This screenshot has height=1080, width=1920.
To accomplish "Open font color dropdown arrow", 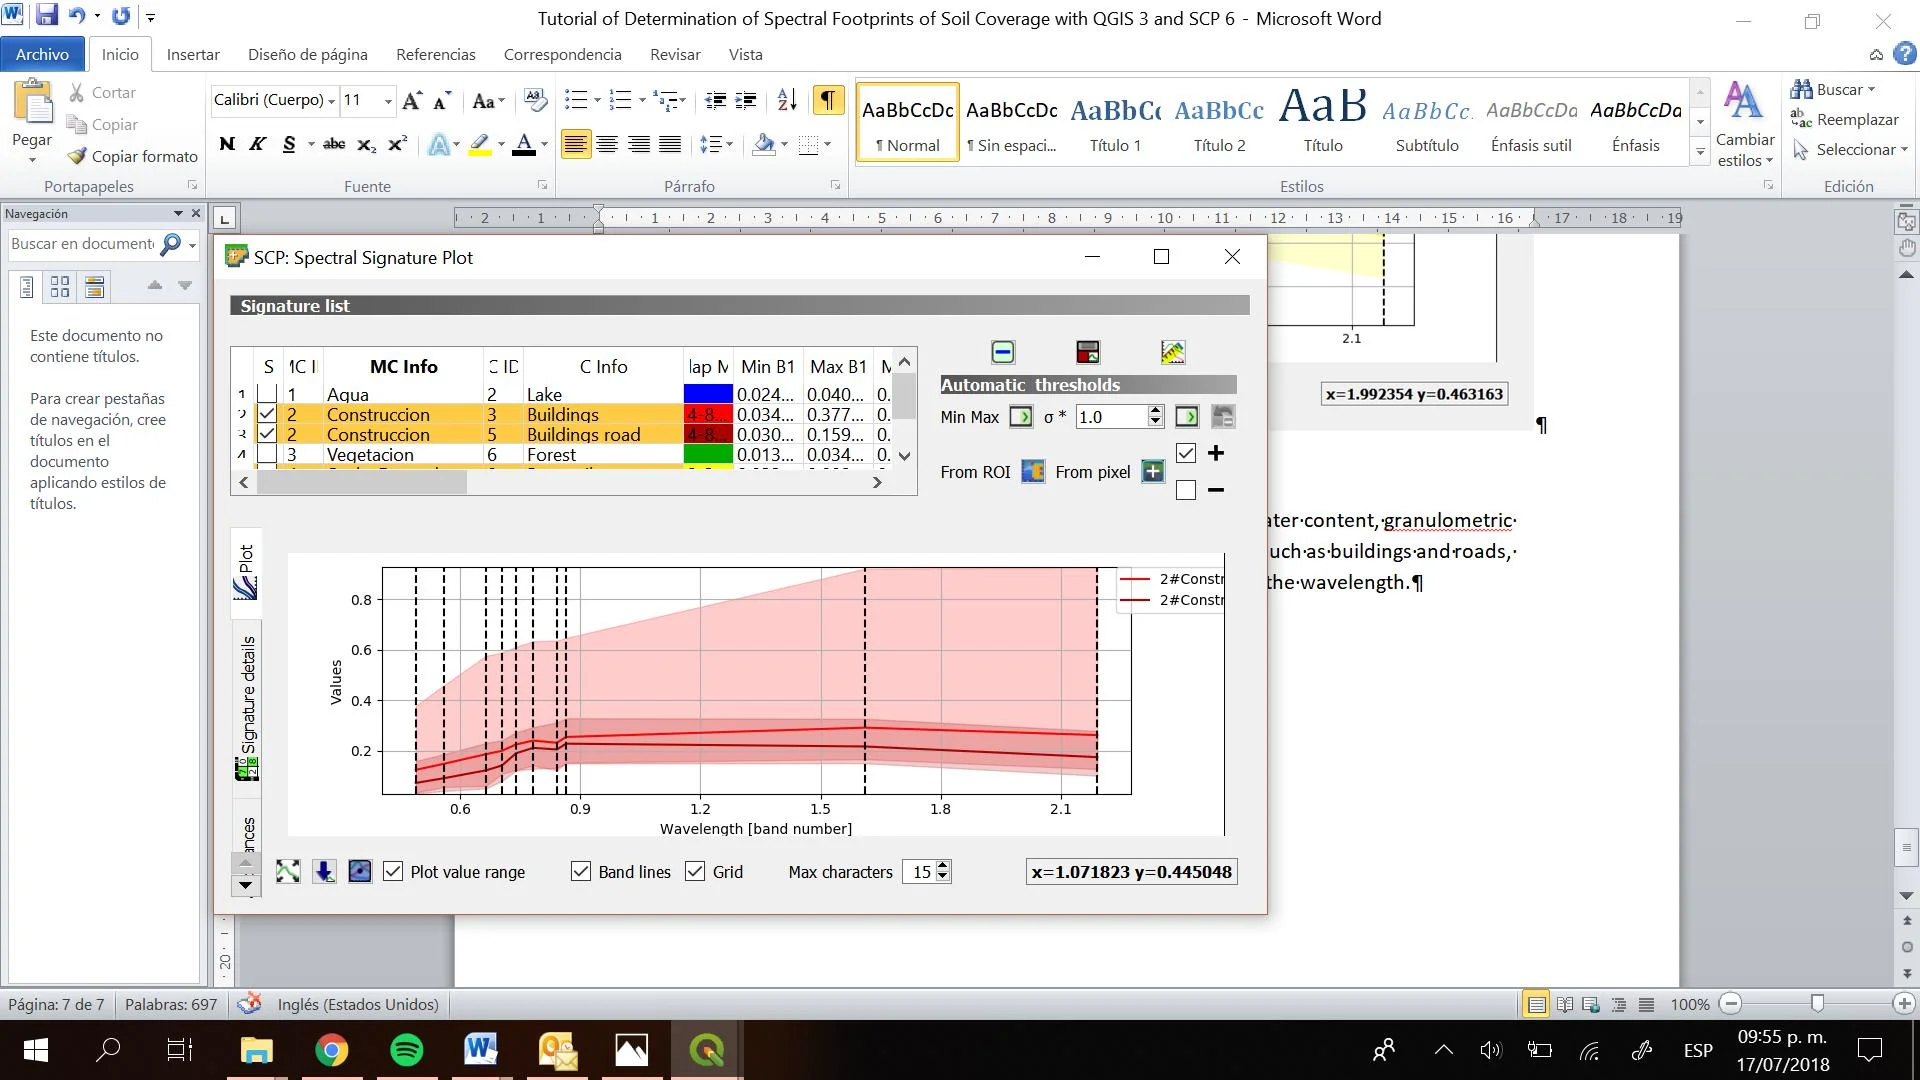I will (x=544, y=145).
